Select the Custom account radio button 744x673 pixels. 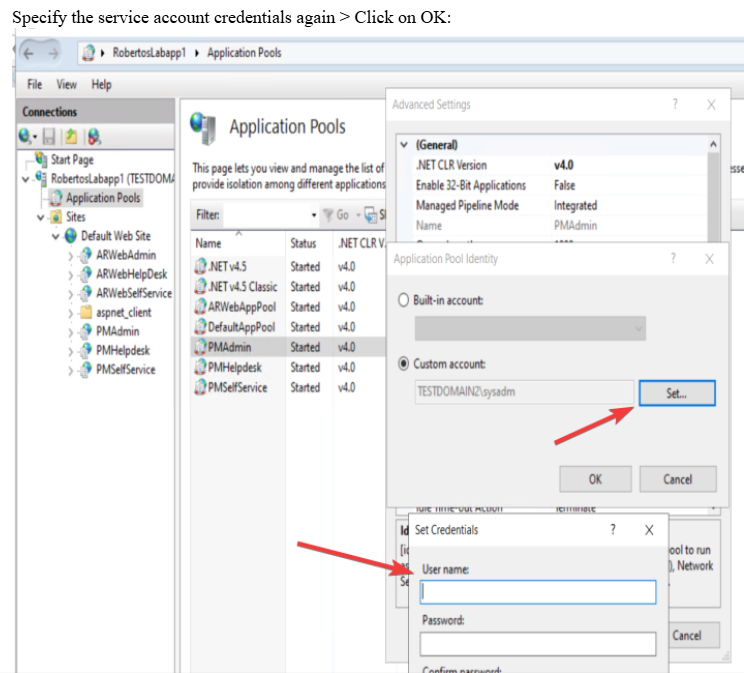tap(403, 364)
